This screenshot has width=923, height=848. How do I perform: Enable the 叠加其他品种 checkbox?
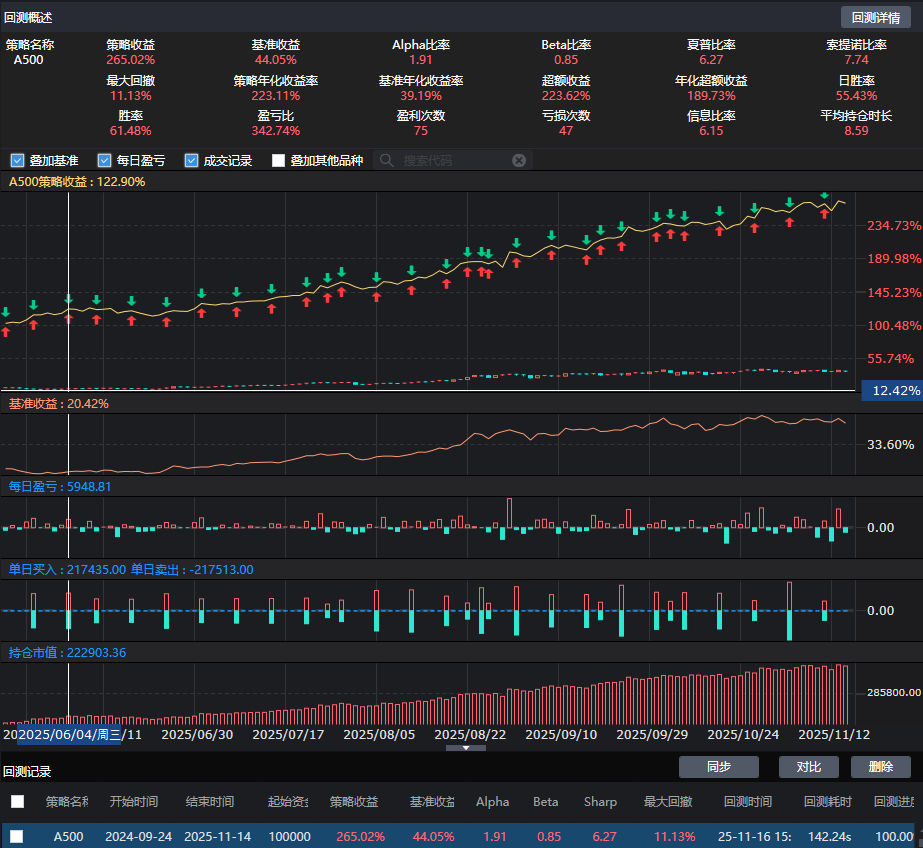coord(279,160)
